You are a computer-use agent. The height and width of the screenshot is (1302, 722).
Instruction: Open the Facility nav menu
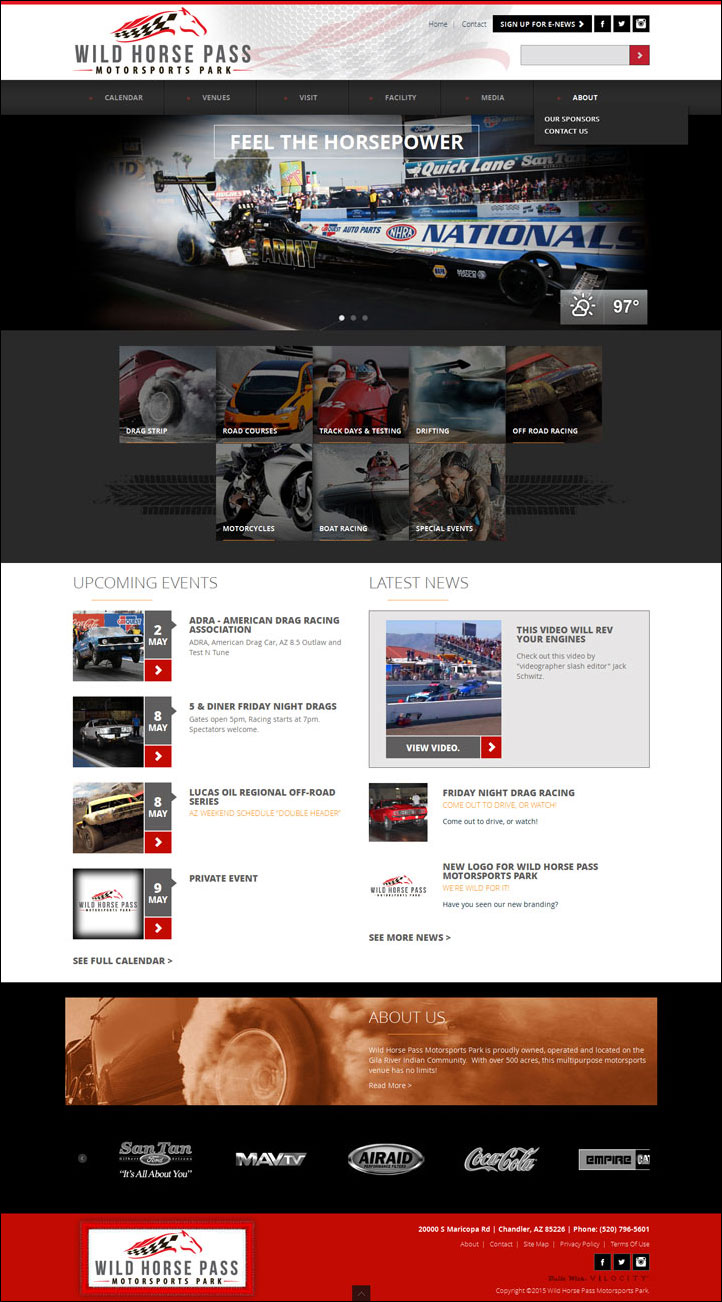tap(400, 98)
